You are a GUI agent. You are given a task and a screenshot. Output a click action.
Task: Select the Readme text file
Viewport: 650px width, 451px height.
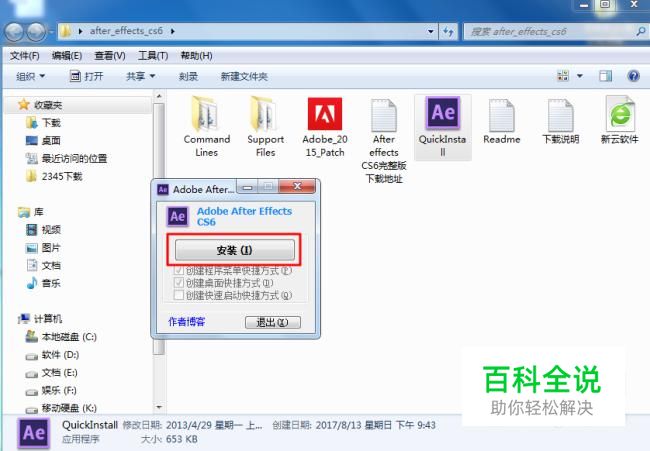pyautogui.click(x=502, y=121)
